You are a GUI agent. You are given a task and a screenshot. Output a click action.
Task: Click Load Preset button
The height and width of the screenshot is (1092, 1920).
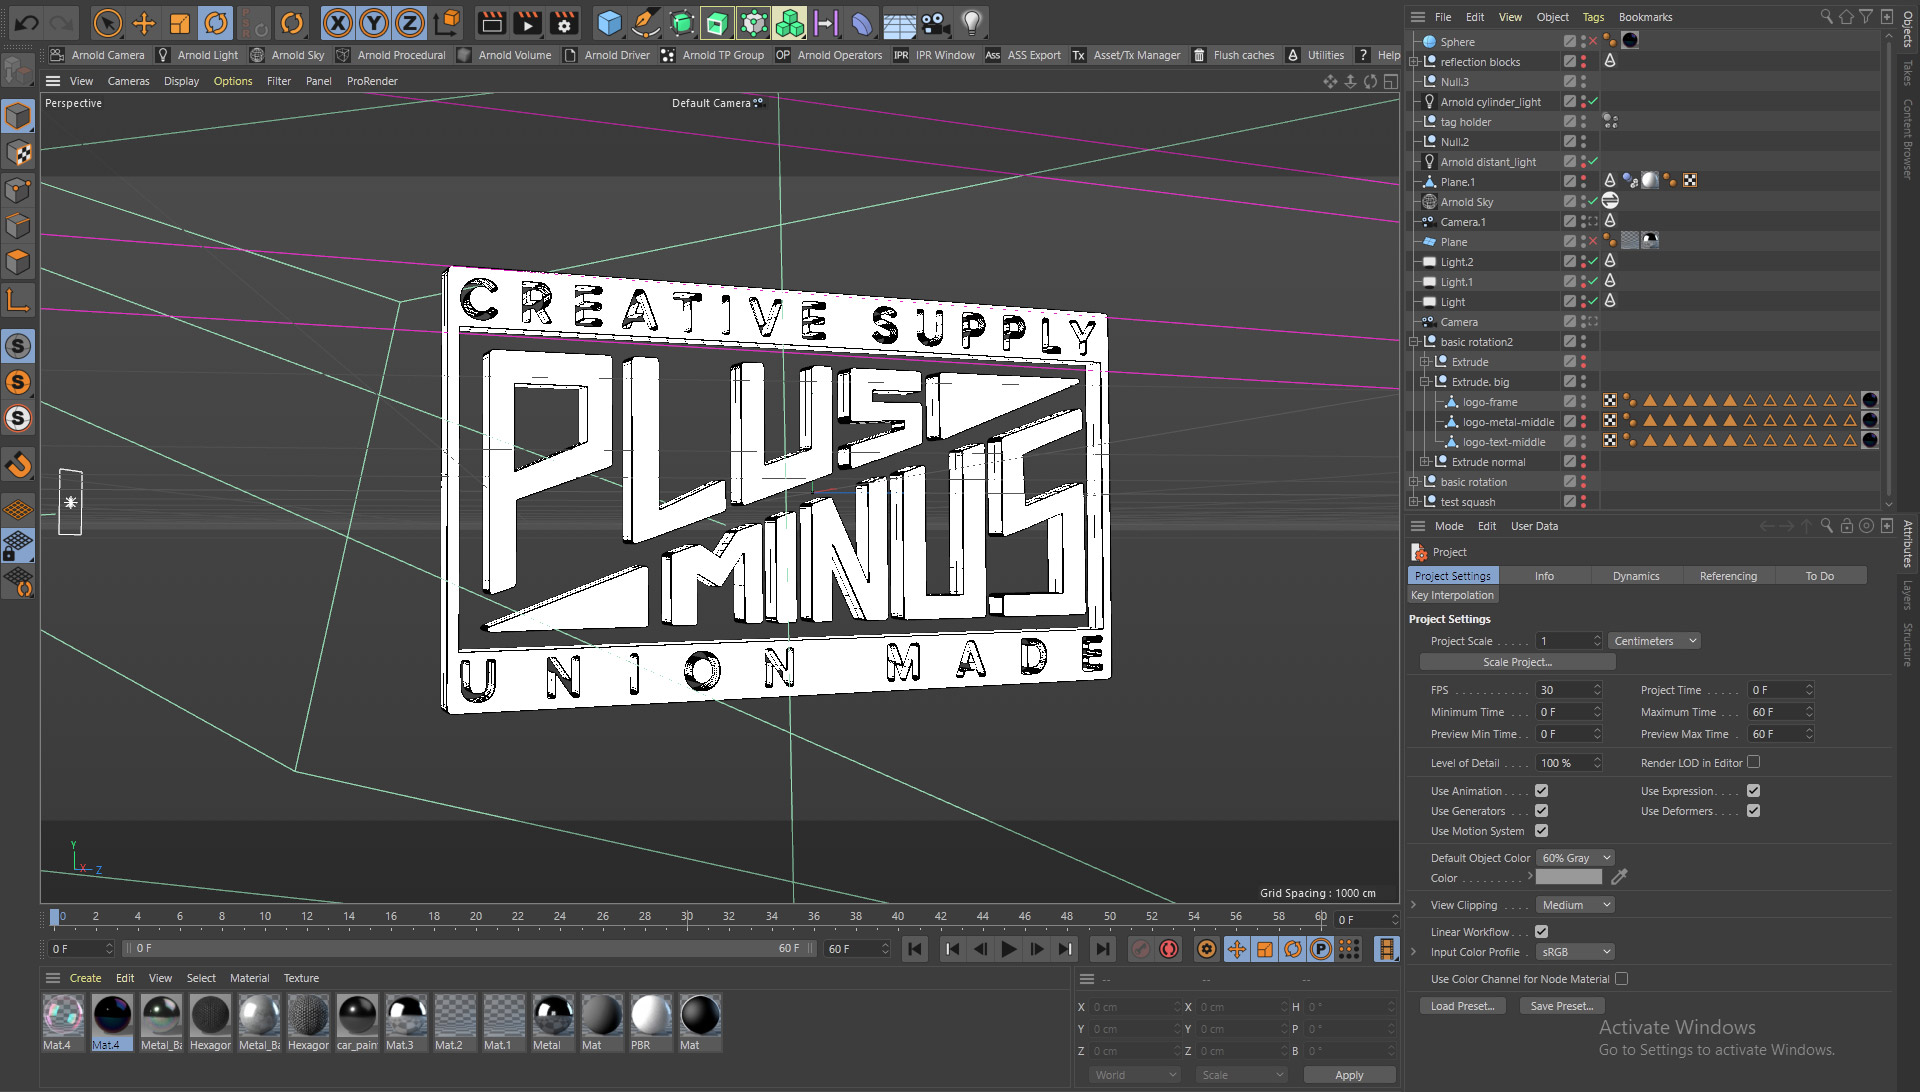[x=1462, y=1006]
